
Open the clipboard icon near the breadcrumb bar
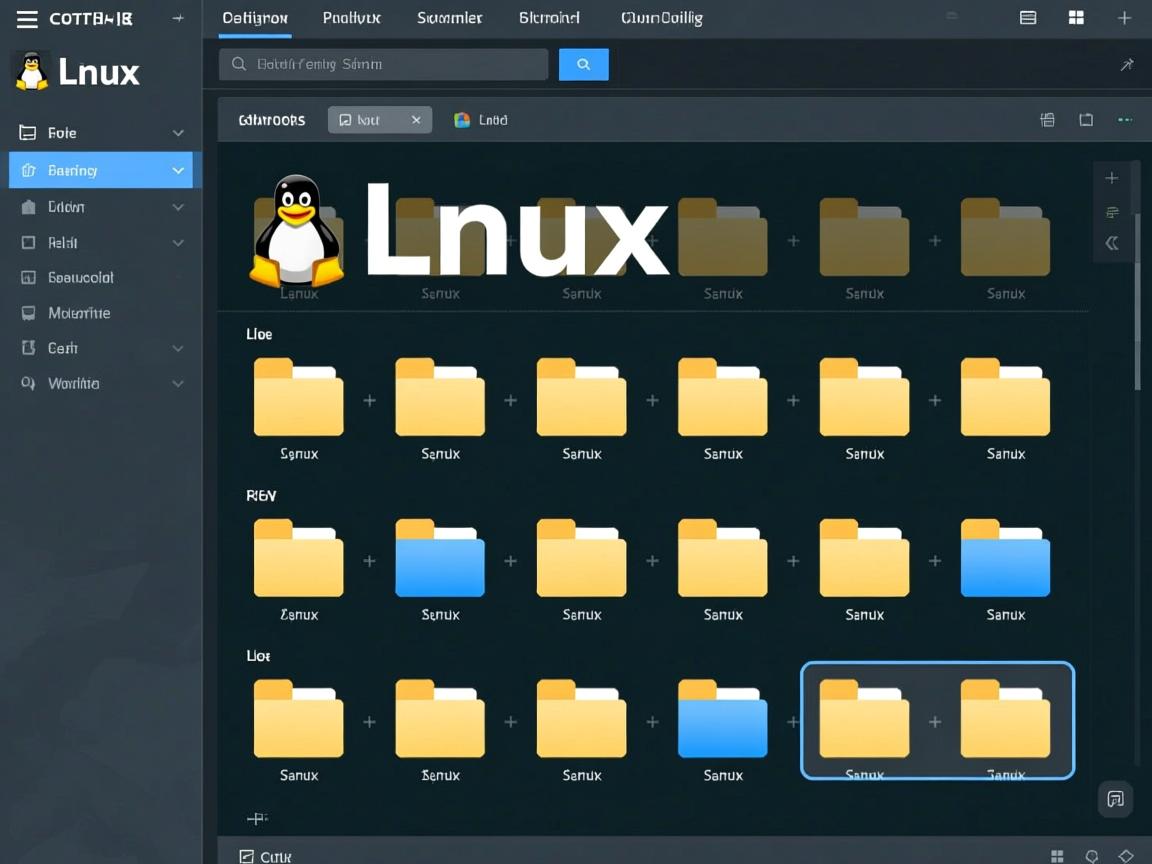pyautogui.click(x=1047, y=119)
